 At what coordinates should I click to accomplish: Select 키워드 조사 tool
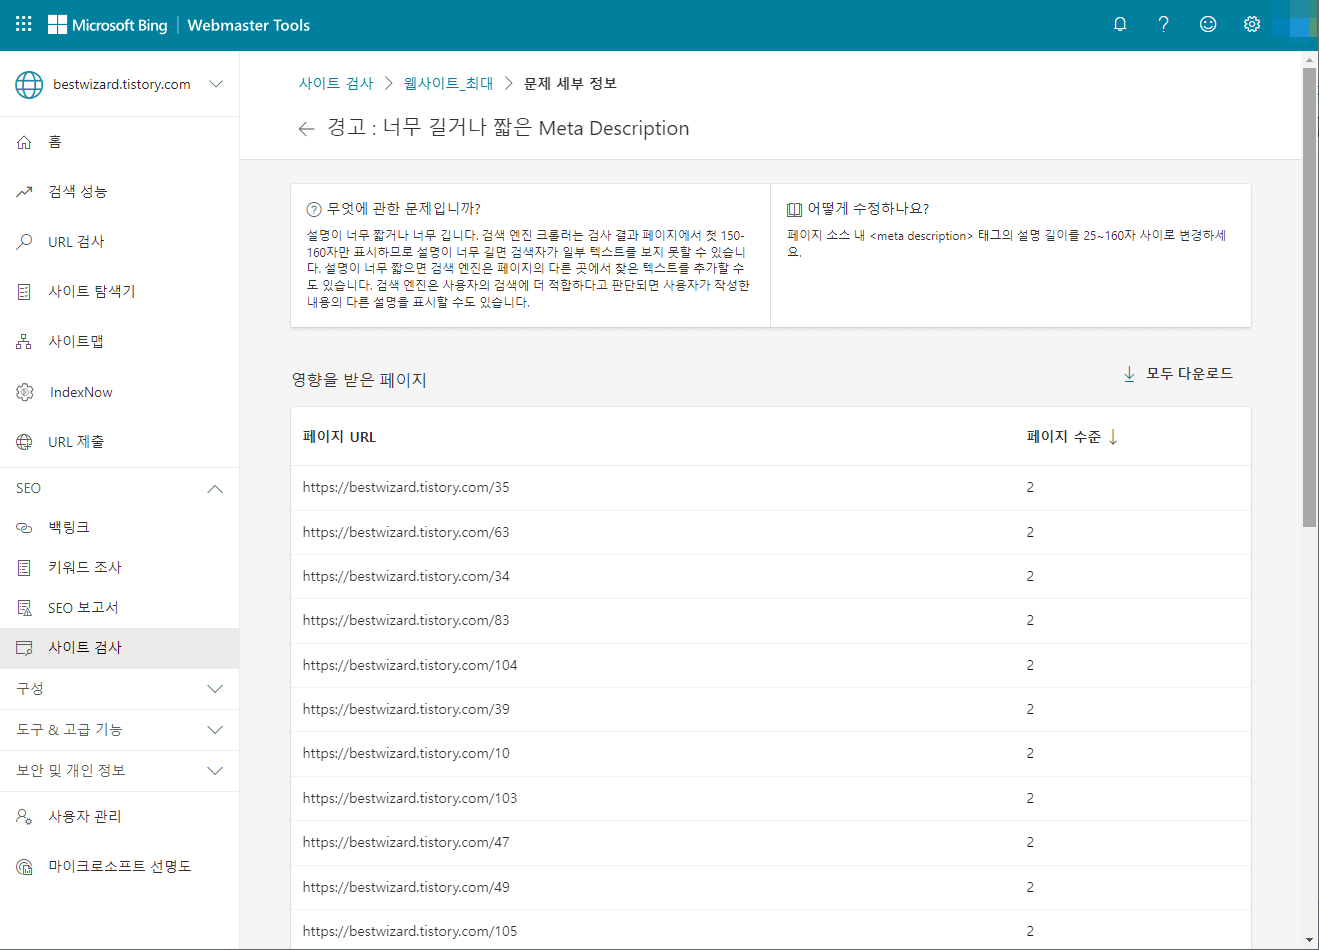(87, 567)
